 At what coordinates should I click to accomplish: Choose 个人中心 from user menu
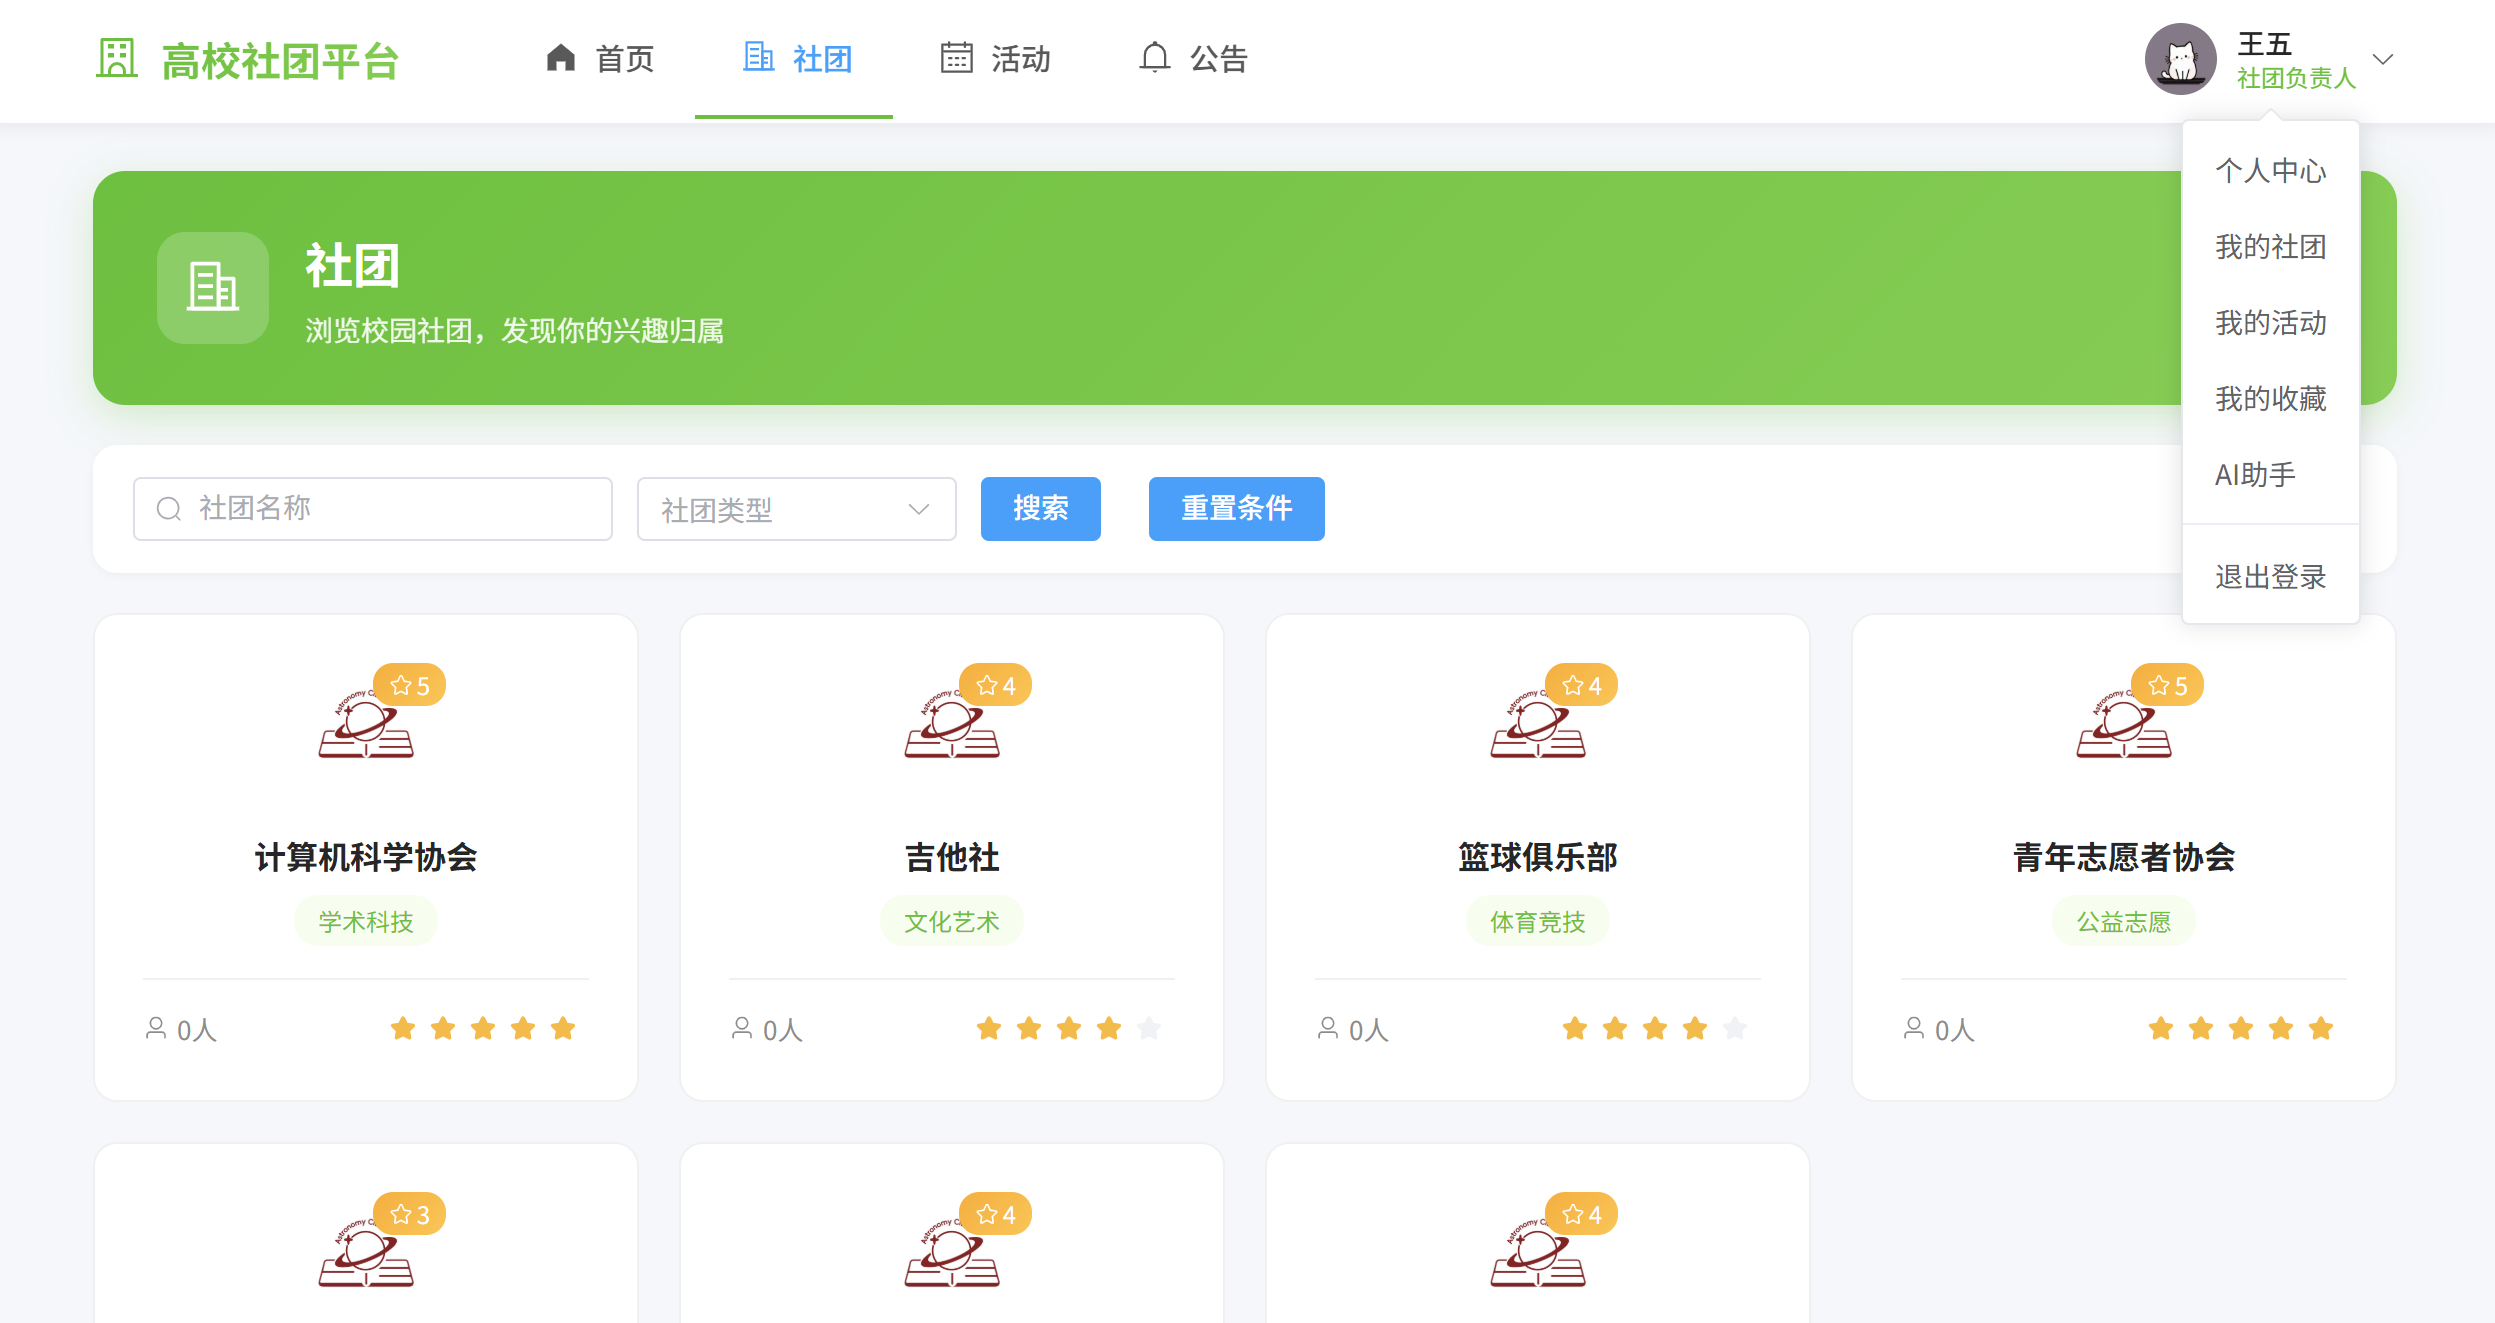click(x=2271, y=171)
